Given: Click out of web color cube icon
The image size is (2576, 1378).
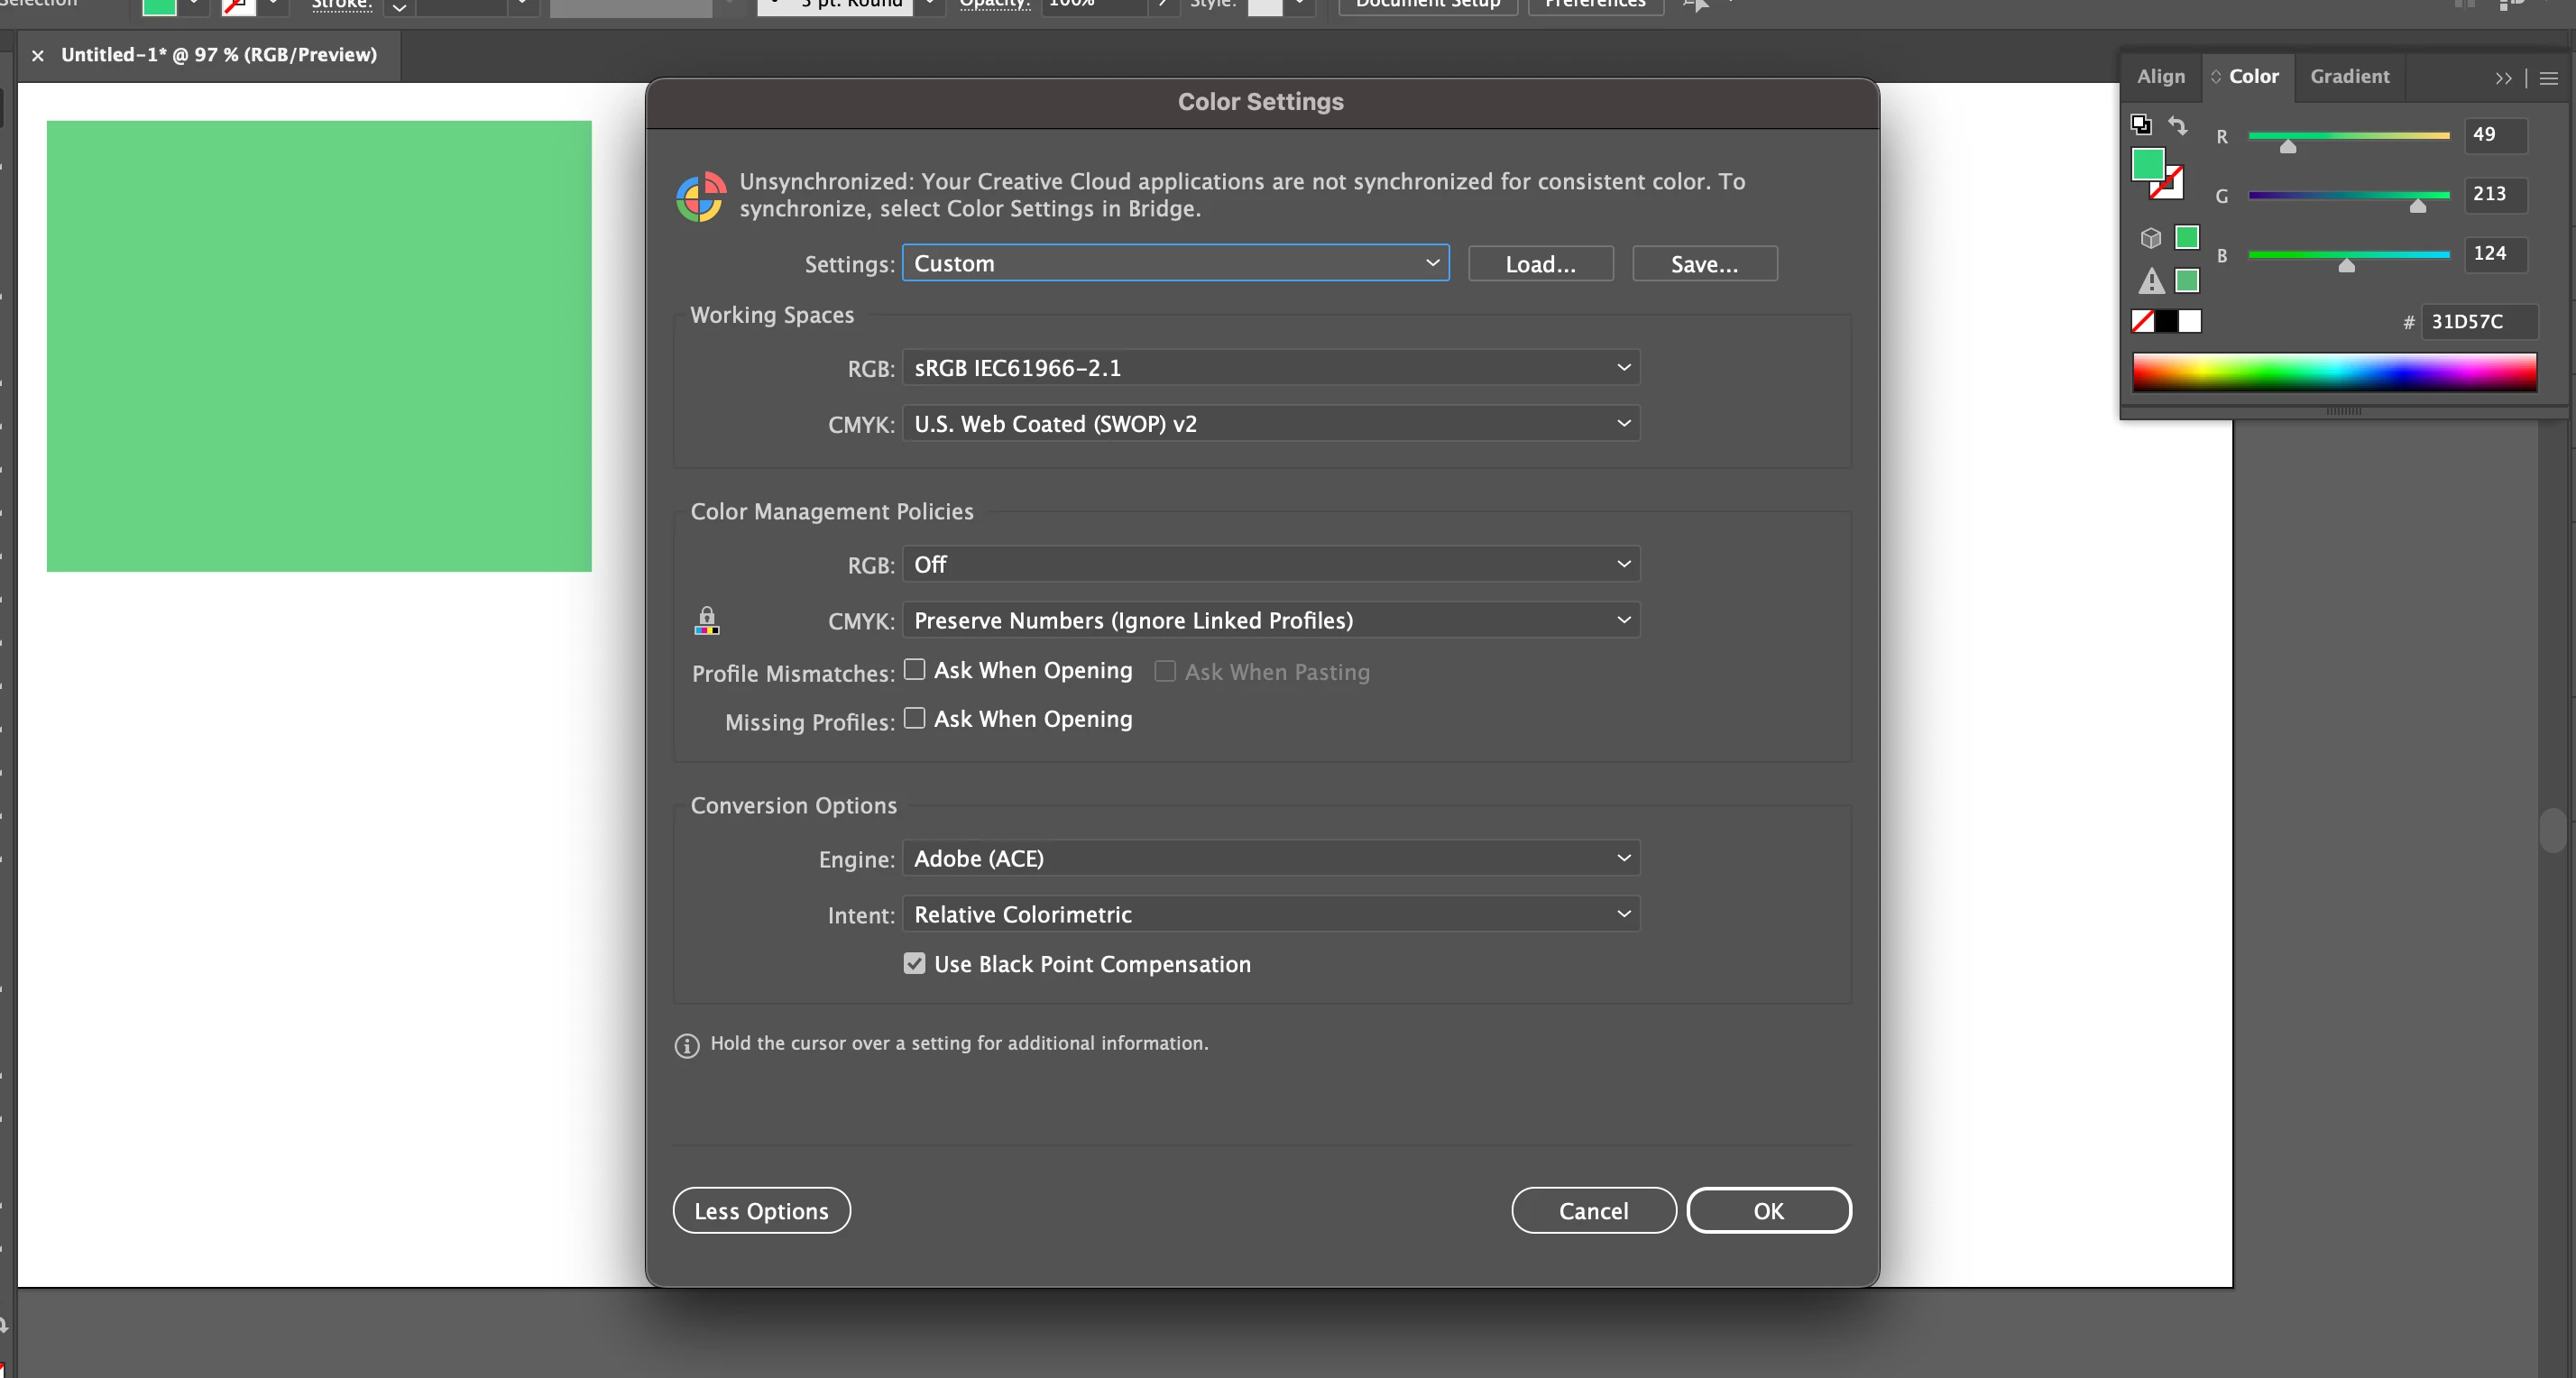Looking at the screenshot, I should click(2150, 238).
